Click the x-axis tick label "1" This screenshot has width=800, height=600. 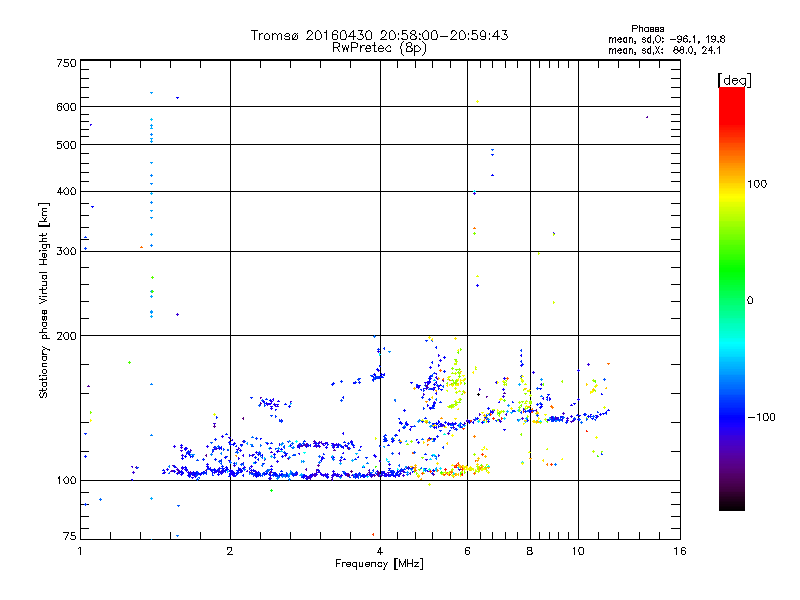point(80,551)
